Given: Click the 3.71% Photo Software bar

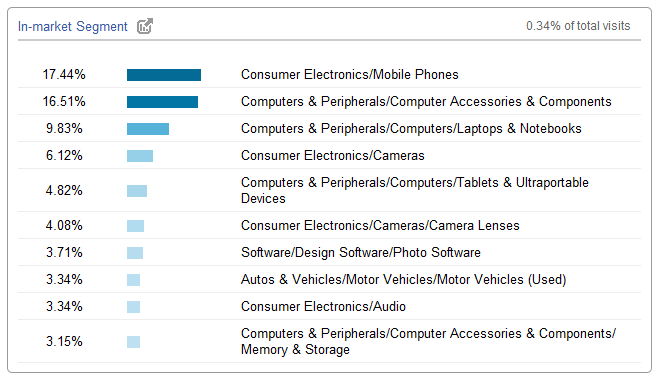Looking at the screenshot, I should (135, 253).
